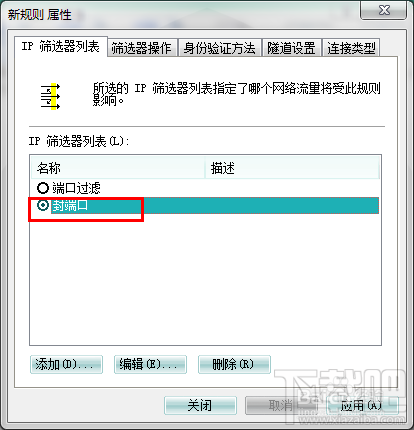Switch to the 连接类型 tab
The width and height of the screenshot is (414, 430).
[x=351, y=48]
